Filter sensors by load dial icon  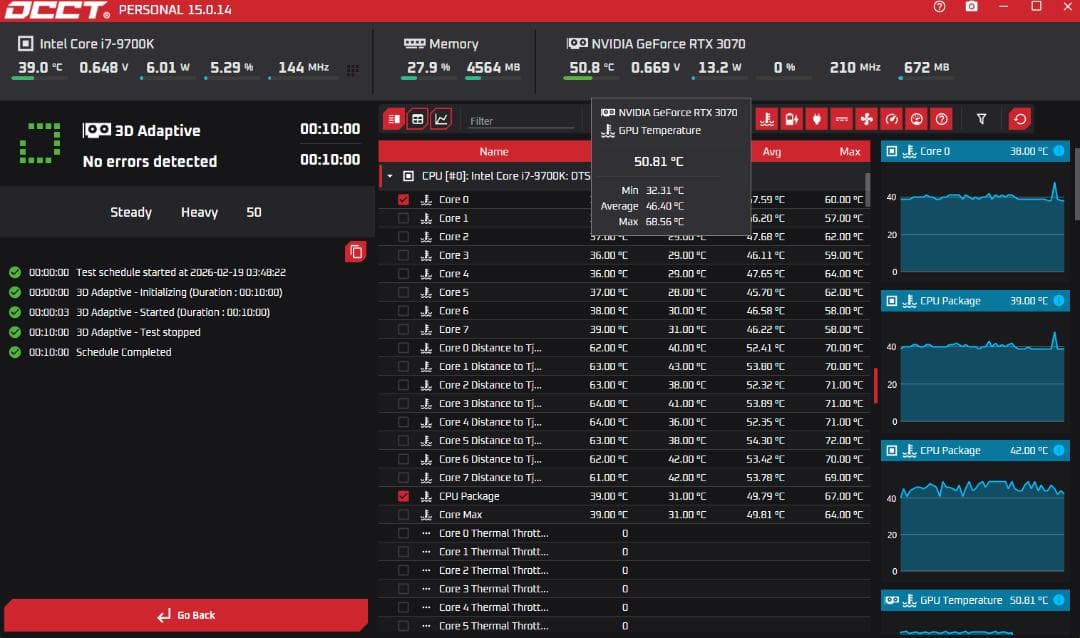pos(916,119)
